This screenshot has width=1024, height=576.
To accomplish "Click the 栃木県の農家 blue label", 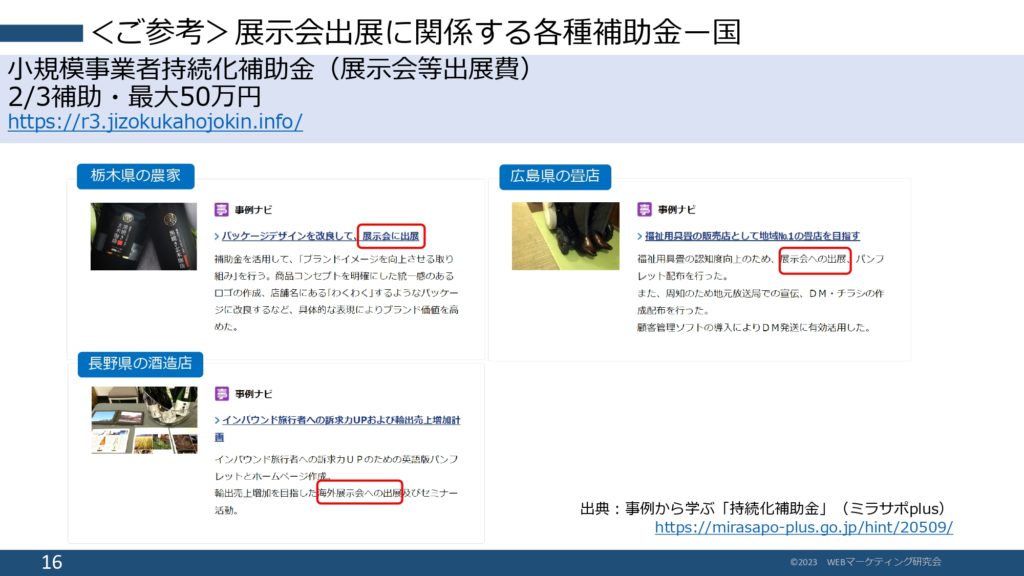I will (x=136, y=176).
